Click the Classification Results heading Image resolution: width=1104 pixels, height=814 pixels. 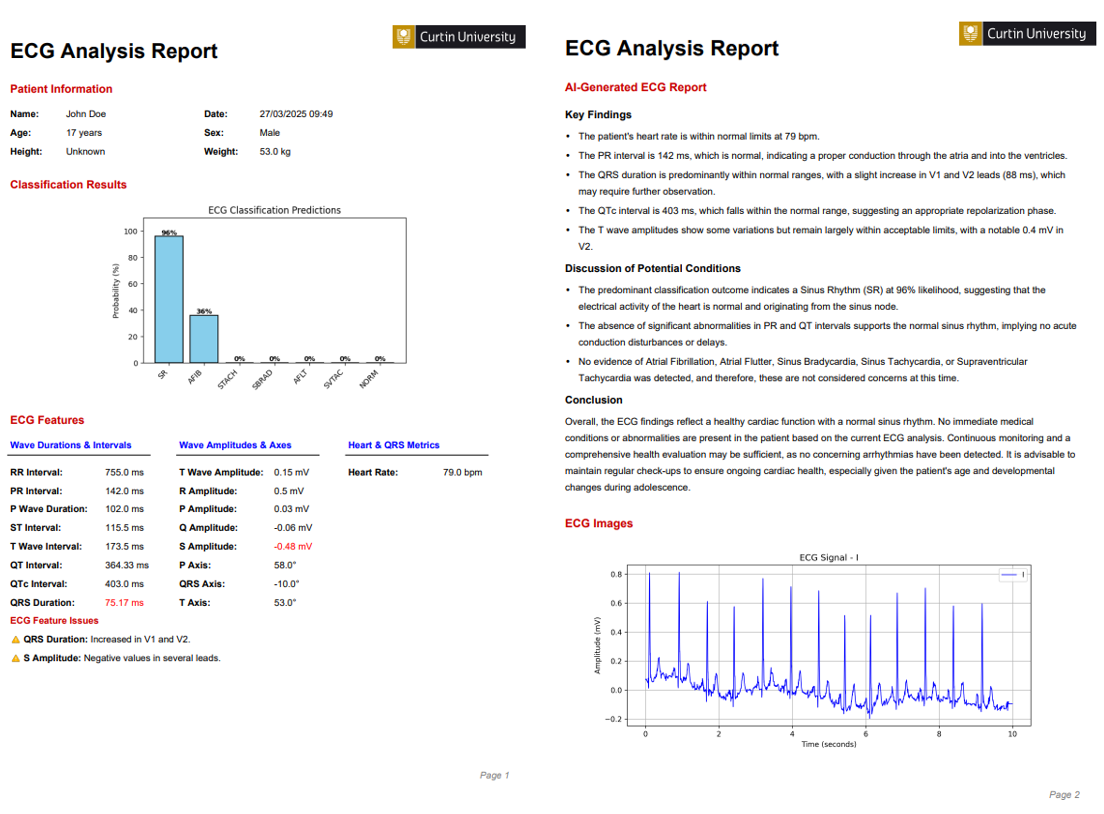coord(68,184)
